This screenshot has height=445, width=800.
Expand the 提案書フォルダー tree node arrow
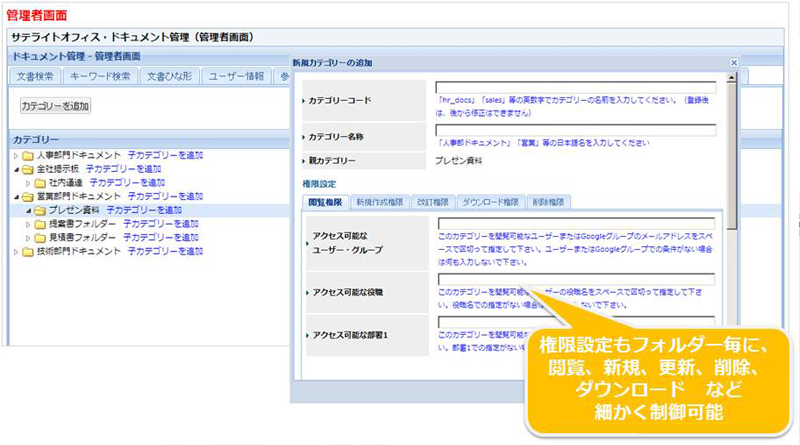point(27,225)
